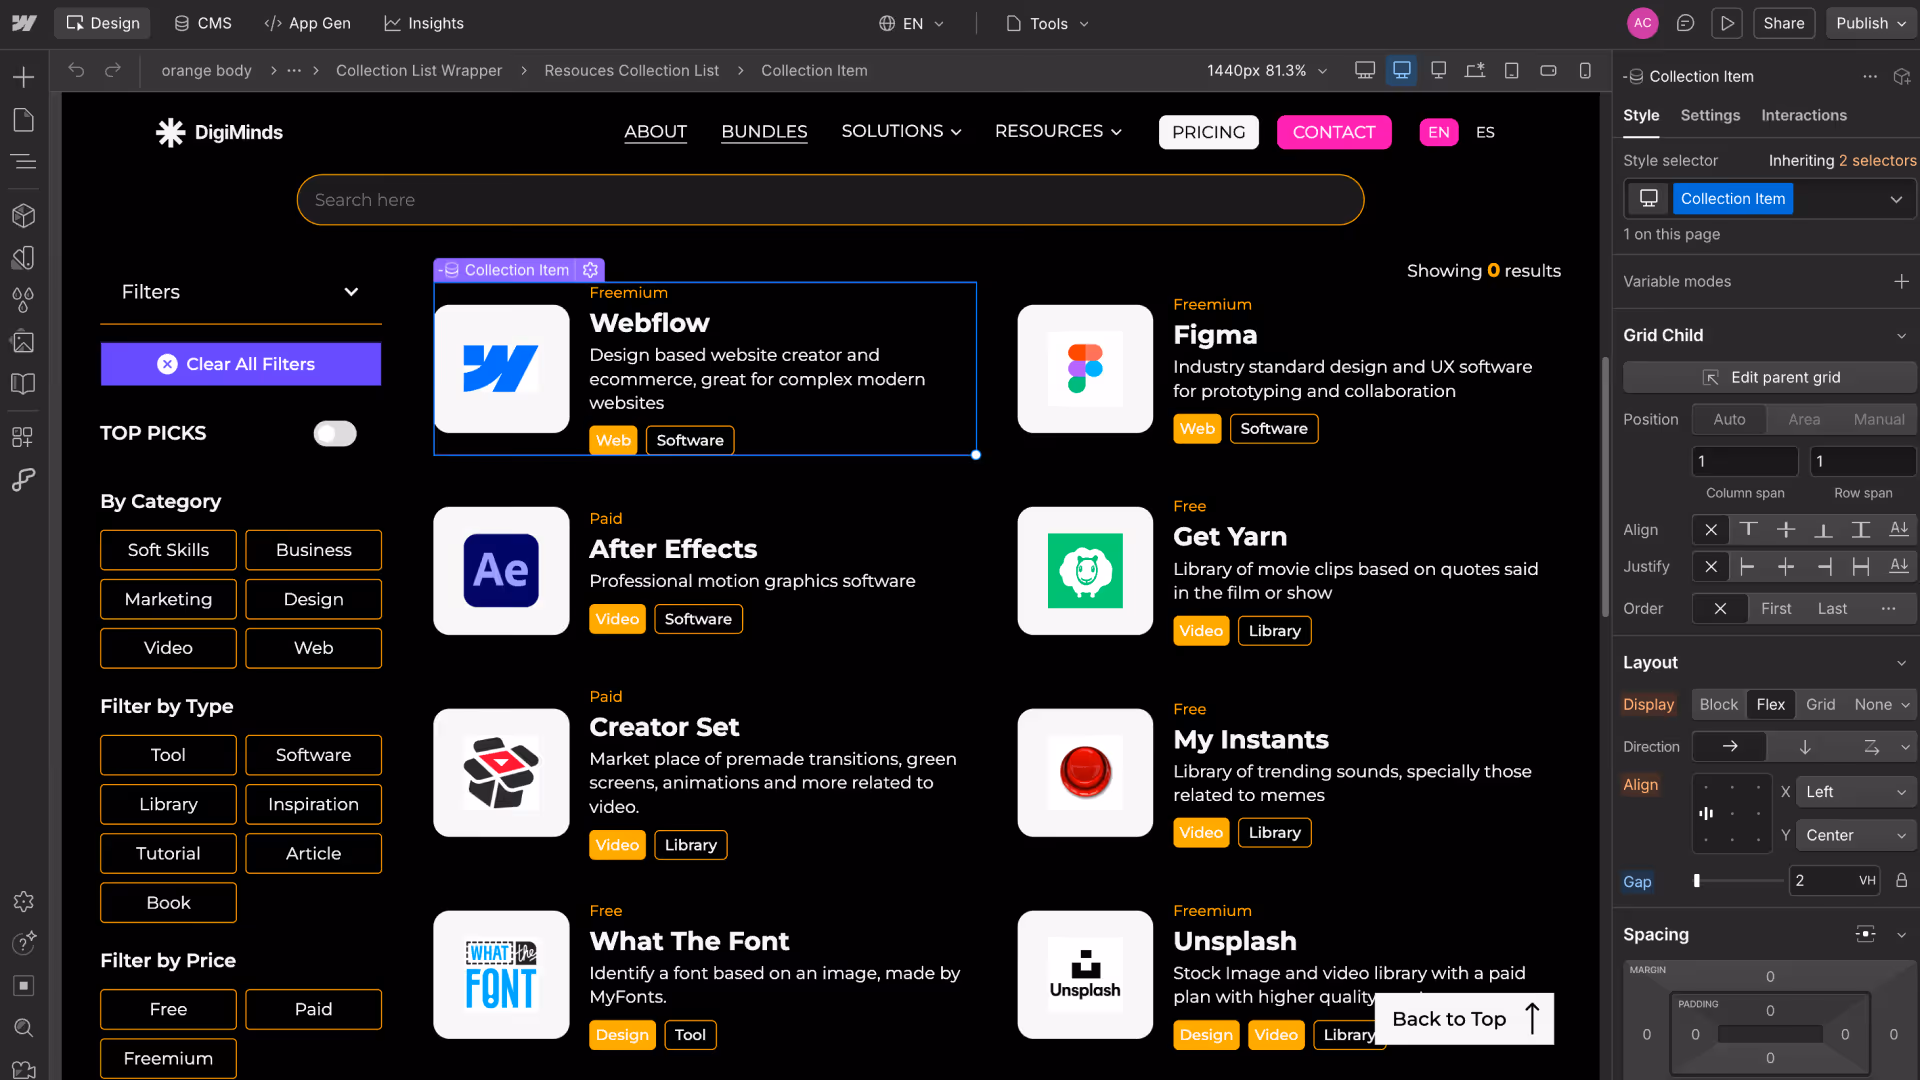The height and width of the screenshot is (1080, 1920).
Task: Set order to First
Action: pos(1776,609)
